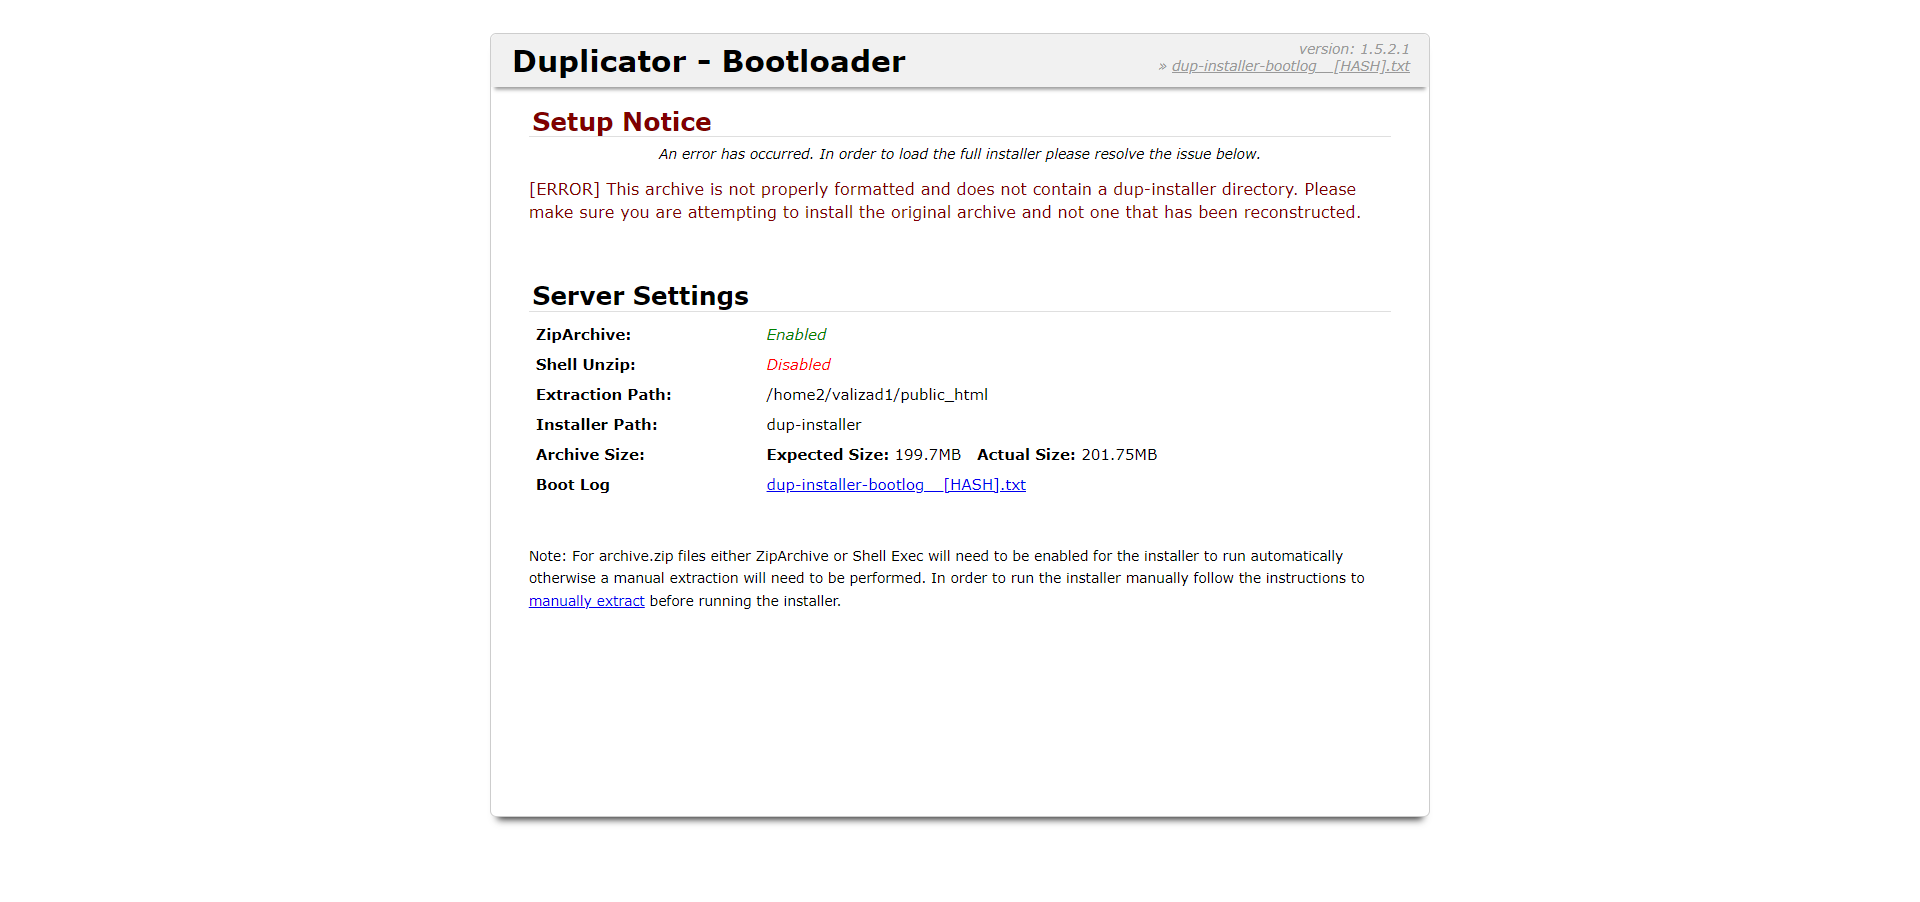The height and width of the screenshot is (902, 1920).
Task: Click the 'Boot Log' row label
Action: (572, 485)
